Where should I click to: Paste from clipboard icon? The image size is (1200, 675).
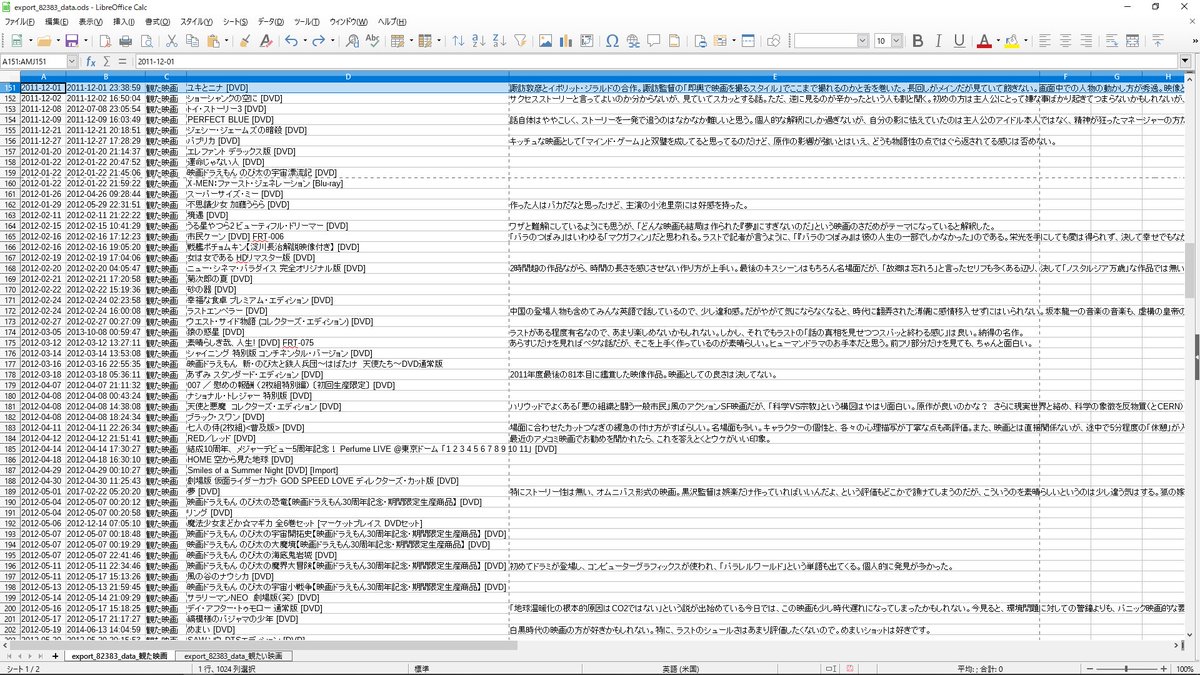(213, 41)
